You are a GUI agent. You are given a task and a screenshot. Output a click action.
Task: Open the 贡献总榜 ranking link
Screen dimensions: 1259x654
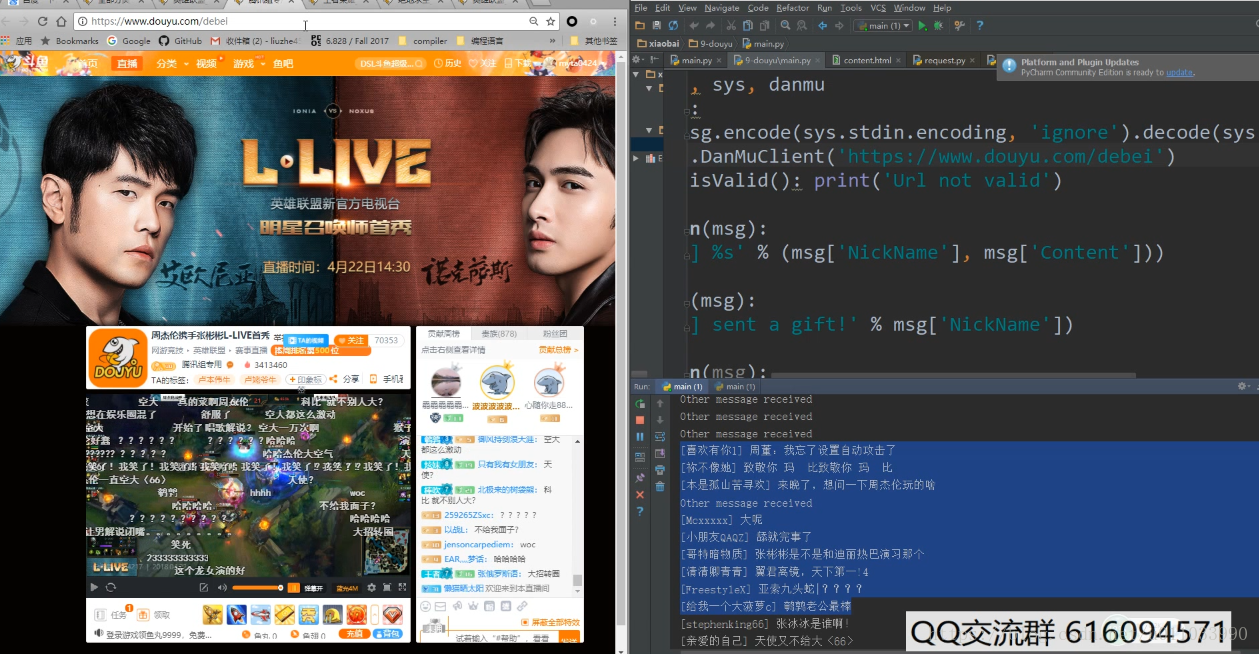coord(558,350)
